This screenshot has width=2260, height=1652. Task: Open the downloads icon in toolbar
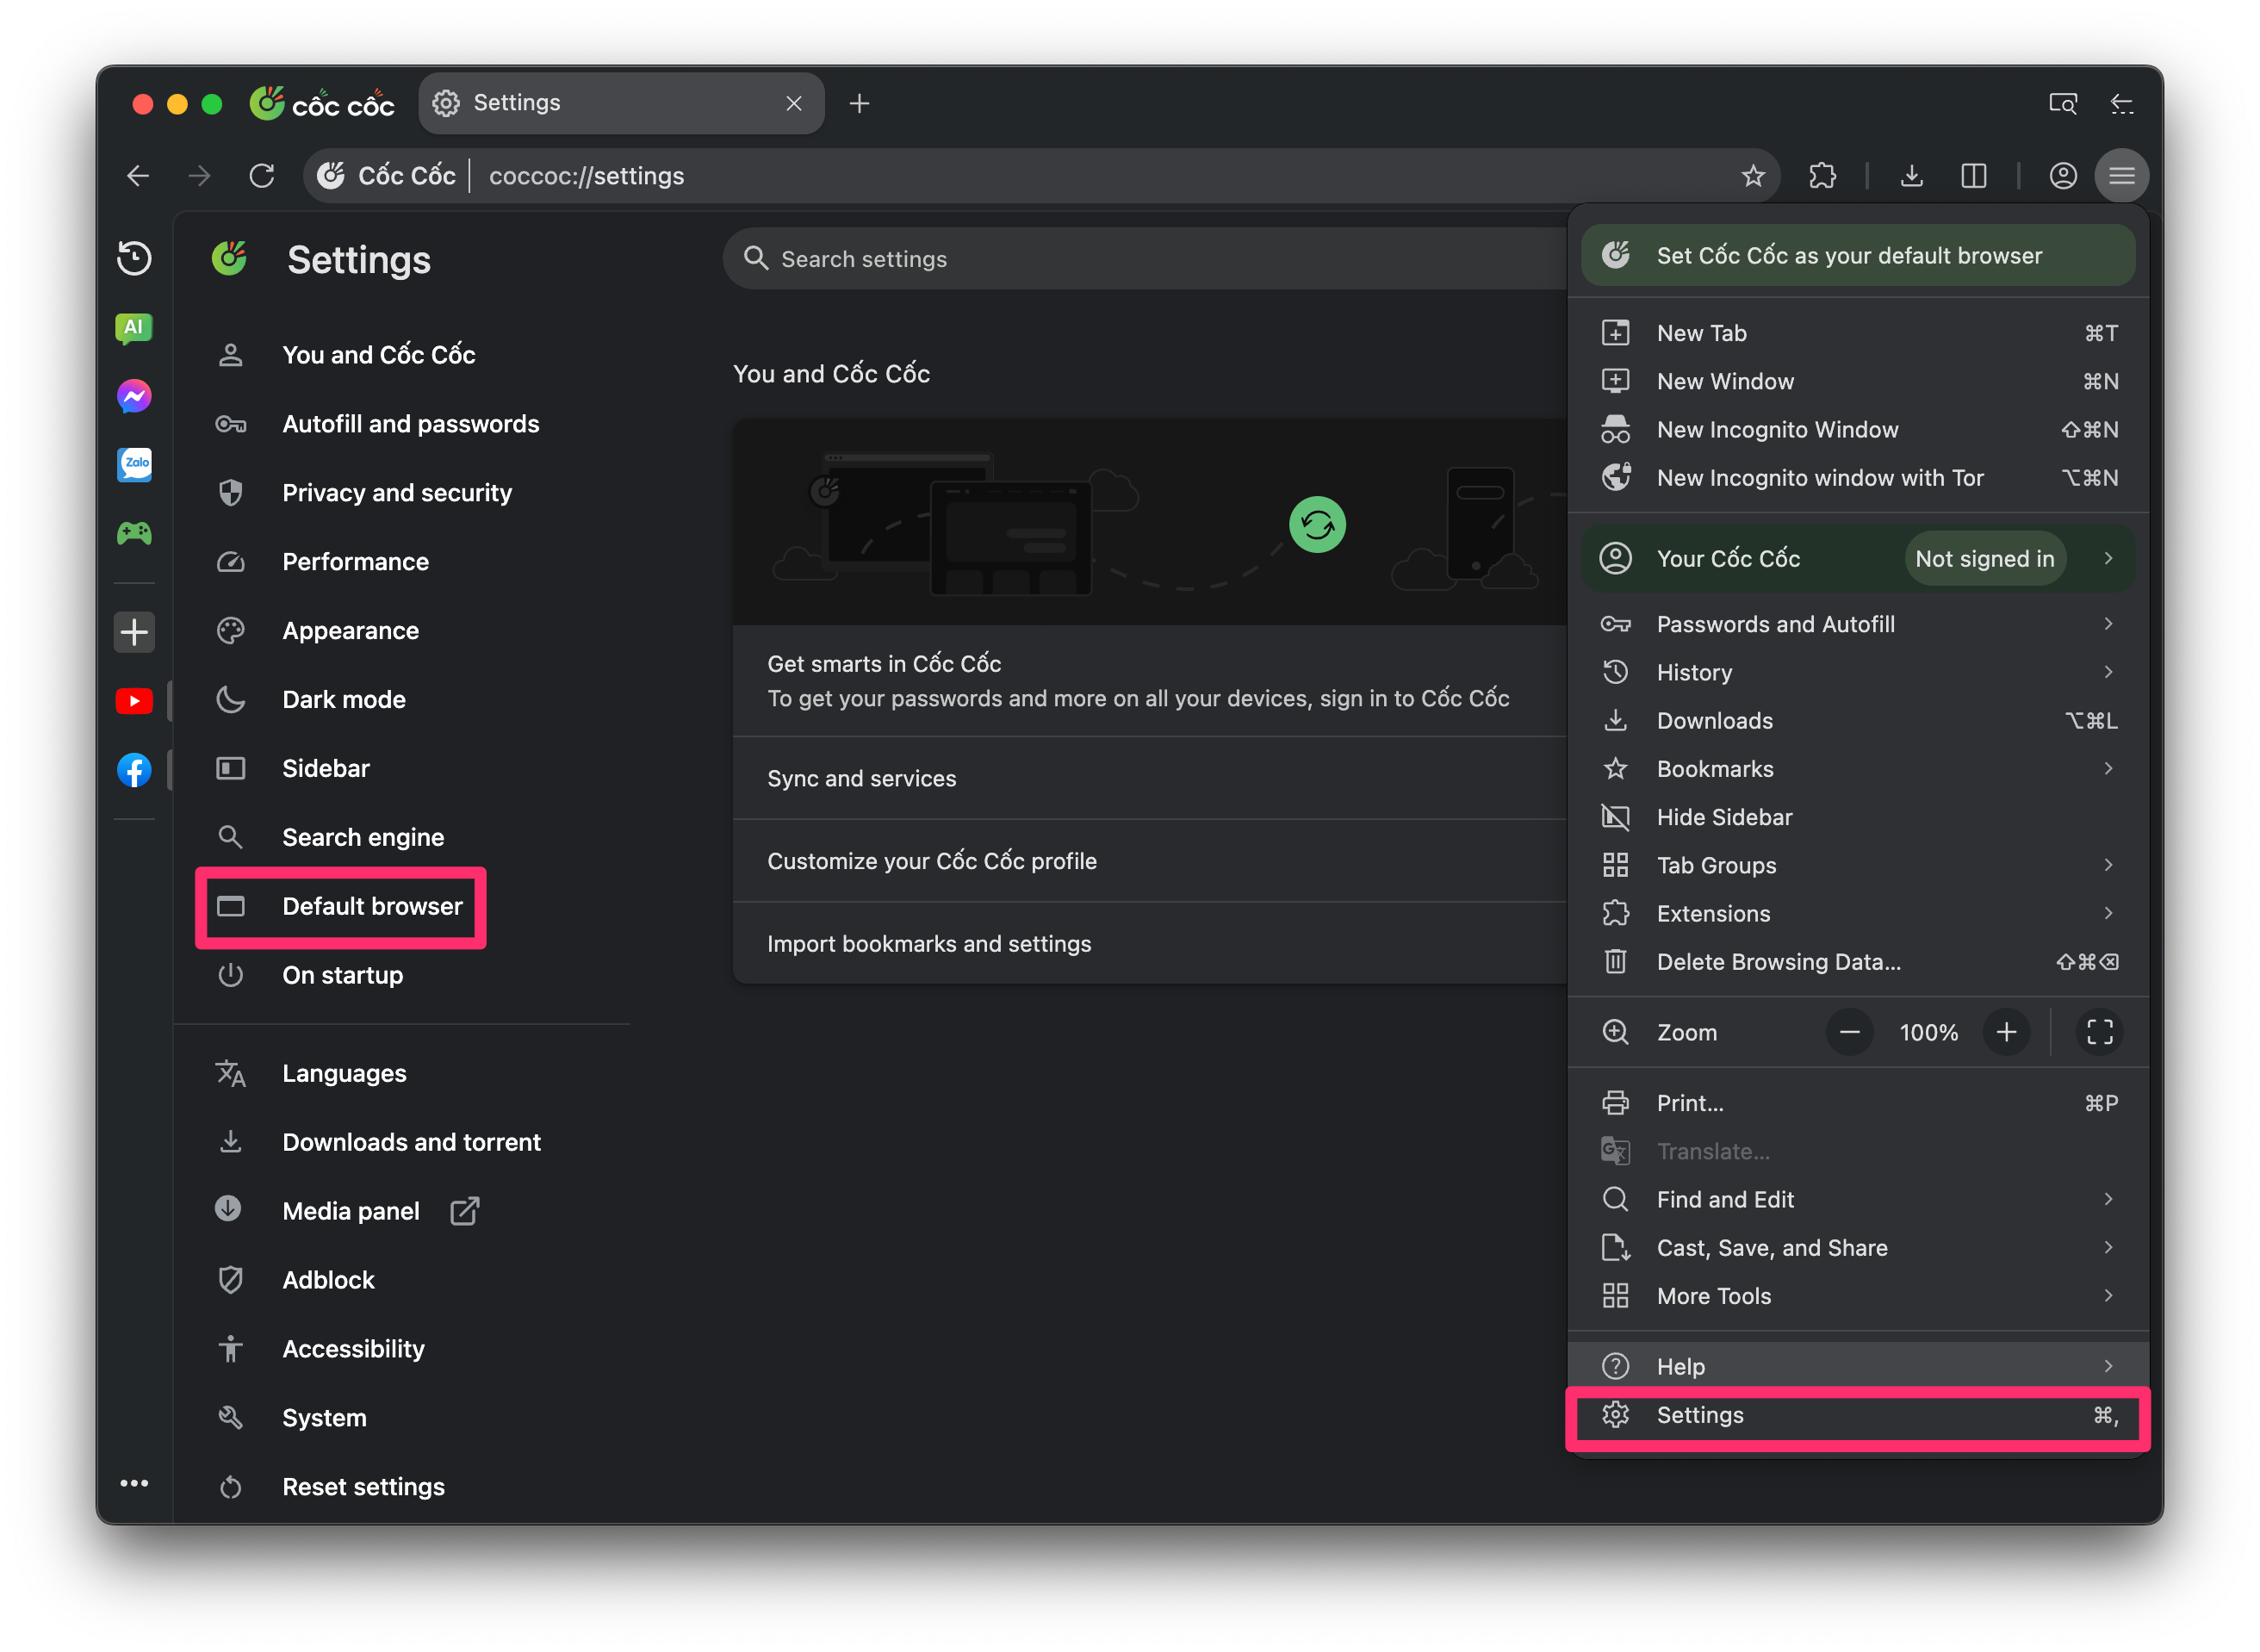[1911, 176]
